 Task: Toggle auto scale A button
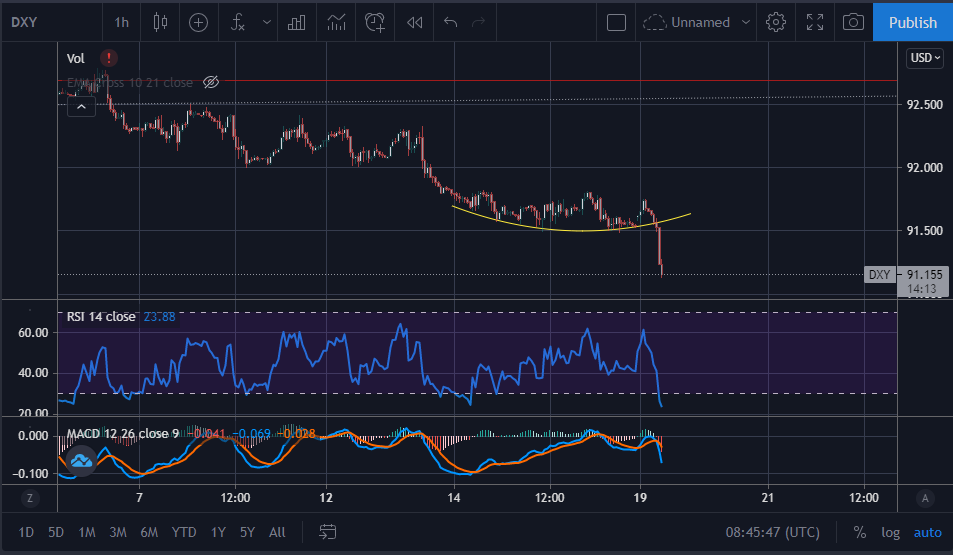coord(925,498)
